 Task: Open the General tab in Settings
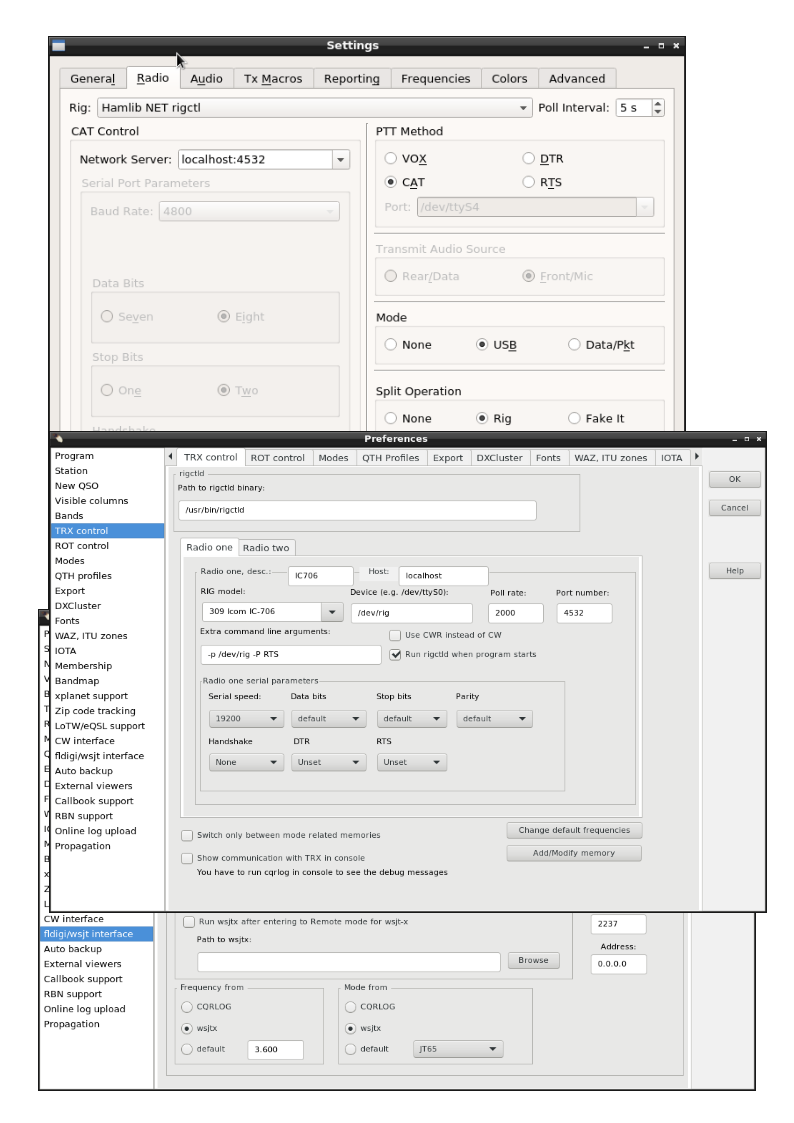pos(92,79)
